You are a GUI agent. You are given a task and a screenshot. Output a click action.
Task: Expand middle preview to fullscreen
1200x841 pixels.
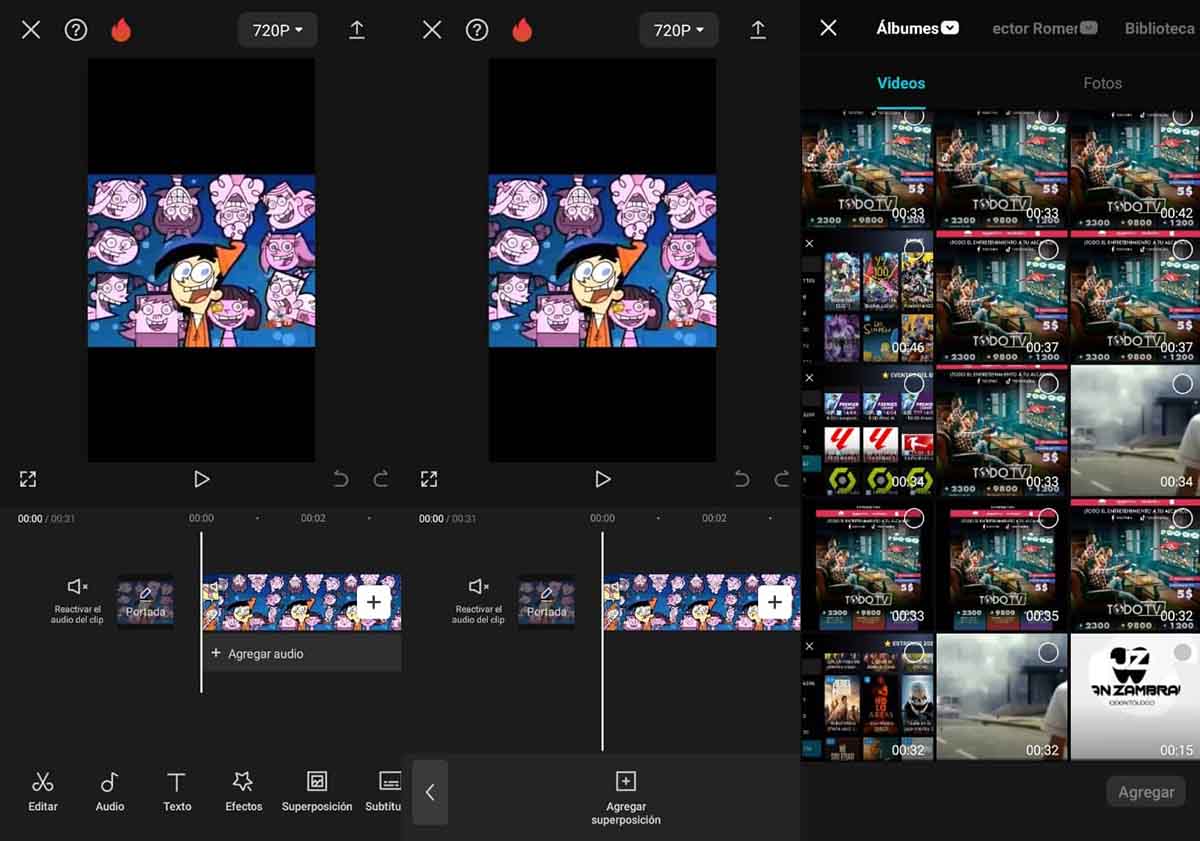click(x=429, y=479)
